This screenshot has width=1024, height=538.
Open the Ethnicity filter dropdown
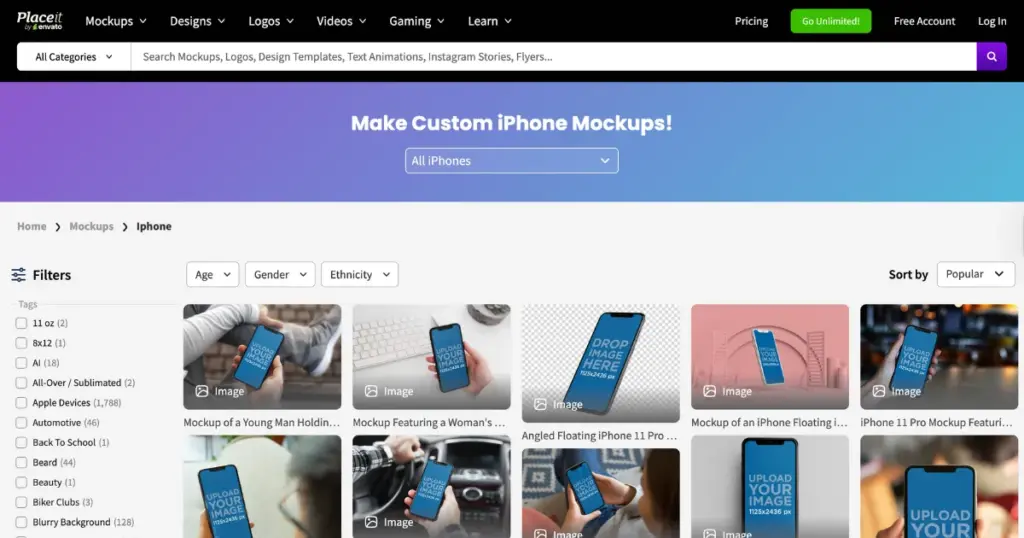[359, 274]
